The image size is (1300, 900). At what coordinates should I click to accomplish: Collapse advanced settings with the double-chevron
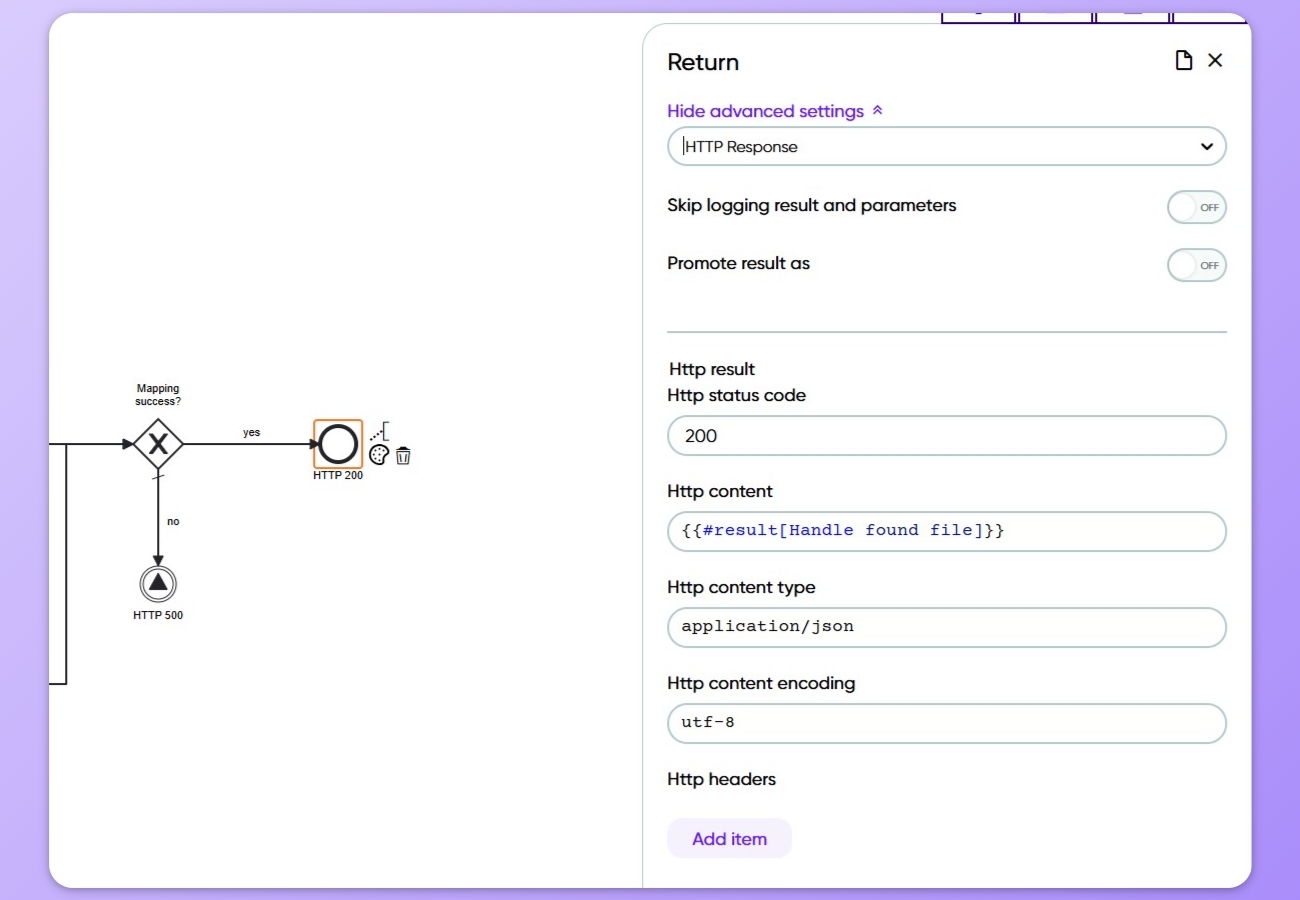point(878,110)
